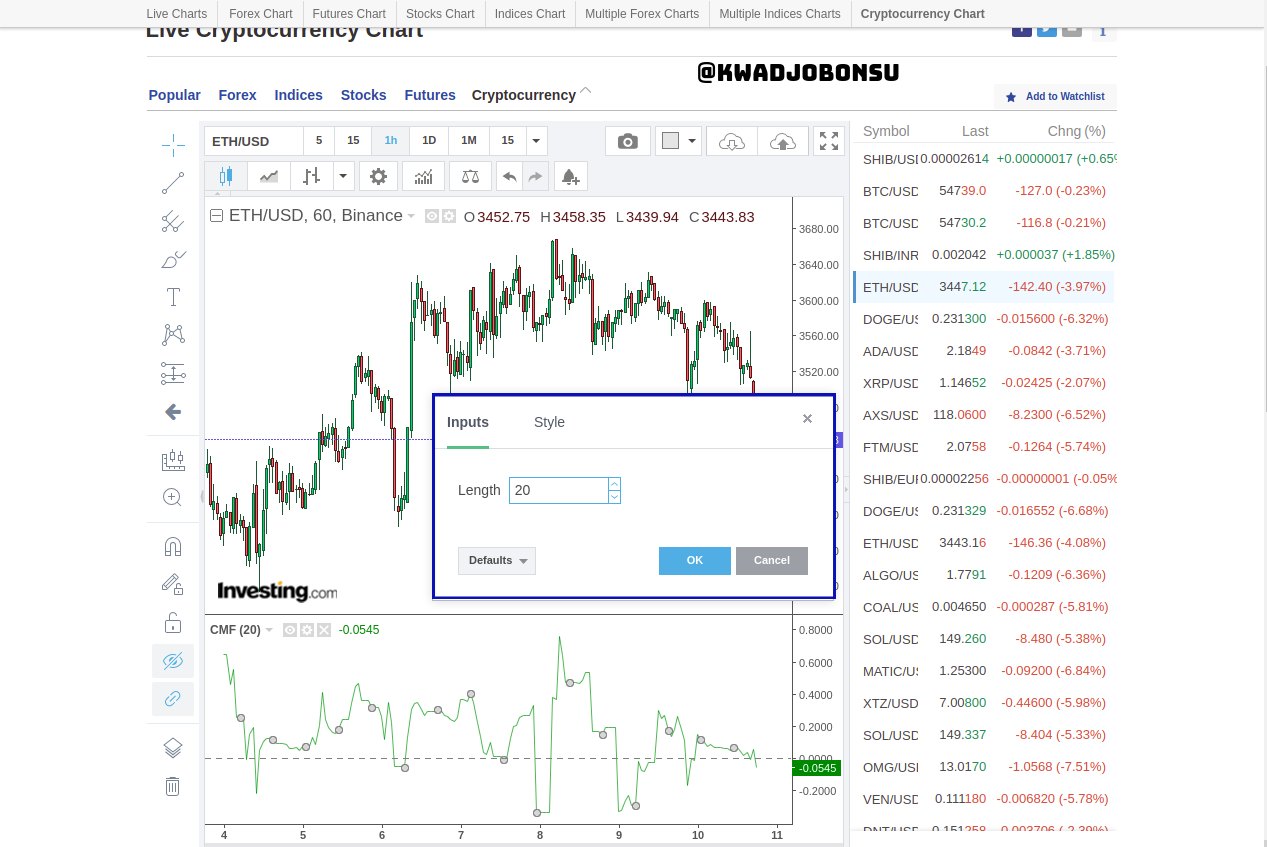Open the Forex tab
This screenshot has width=1267, height=847.
coord(238,95)
